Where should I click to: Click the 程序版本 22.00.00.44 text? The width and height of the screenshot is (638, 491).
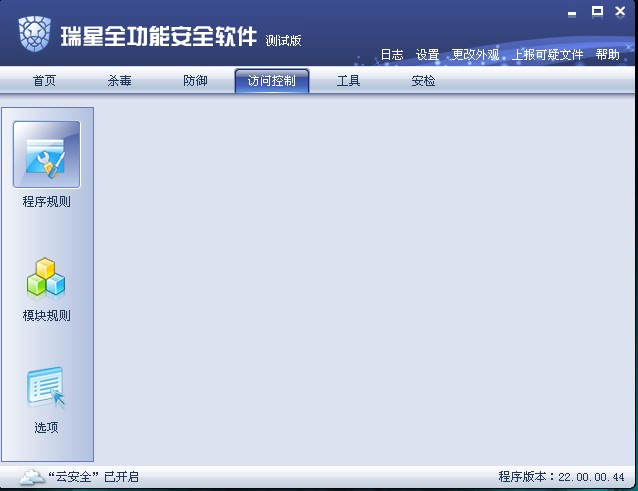[x=562, y=477]
